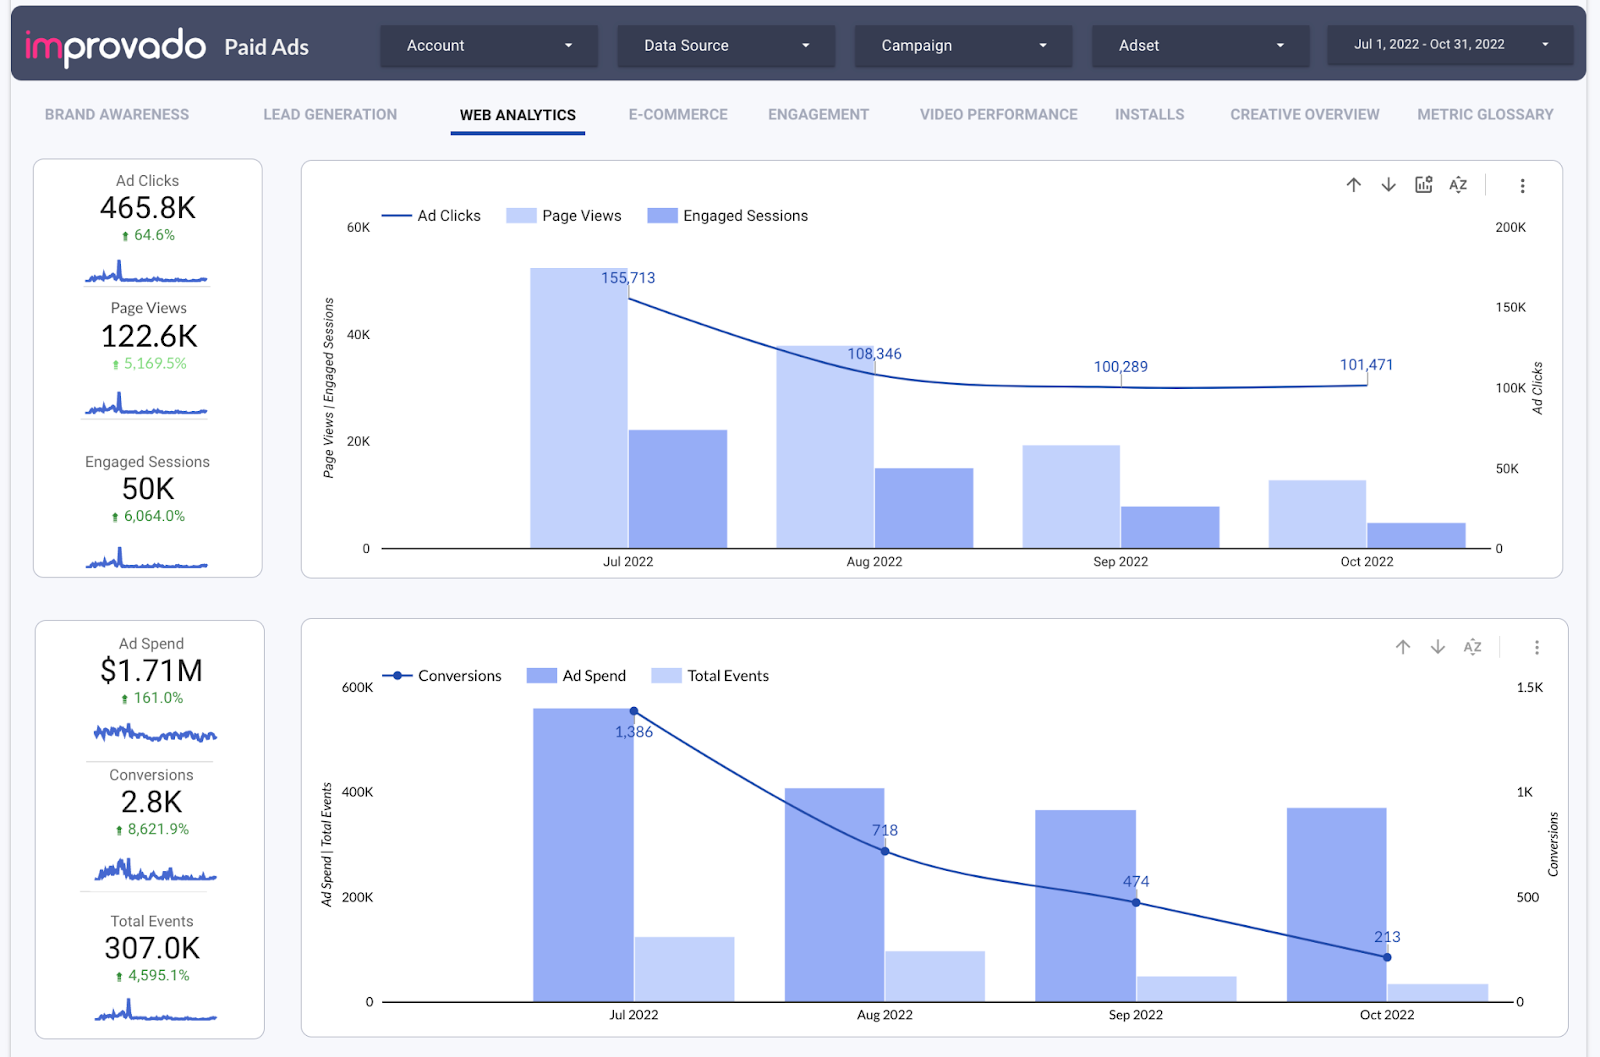Screen dimensions: 1600x1057
Task: Open chart explore icon in top chart
Action: pos(1423,185)
